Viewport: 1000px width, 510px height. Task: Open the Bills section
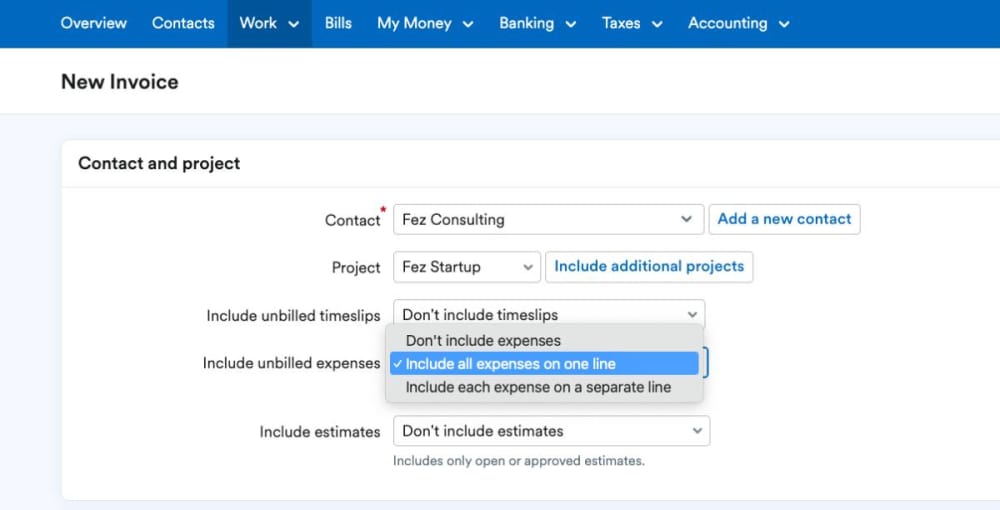[x=338, y=23]
